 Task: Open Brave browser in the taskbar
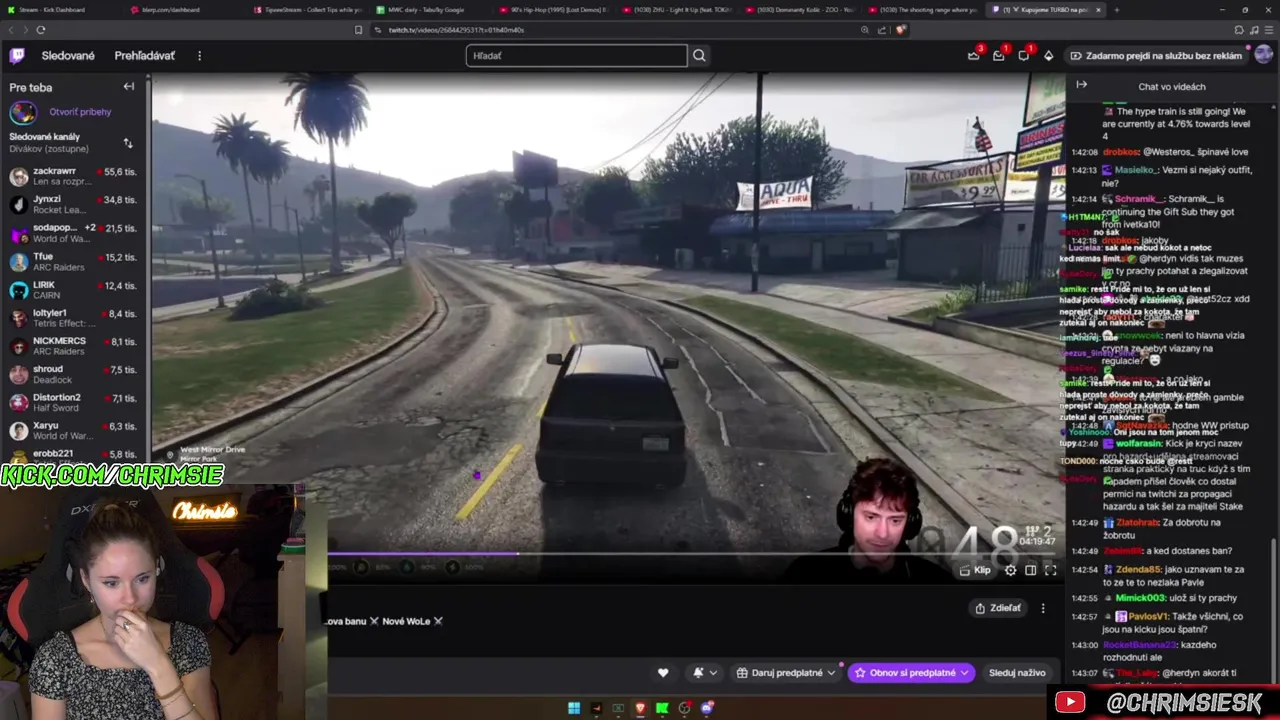click(x=640, y=708)
